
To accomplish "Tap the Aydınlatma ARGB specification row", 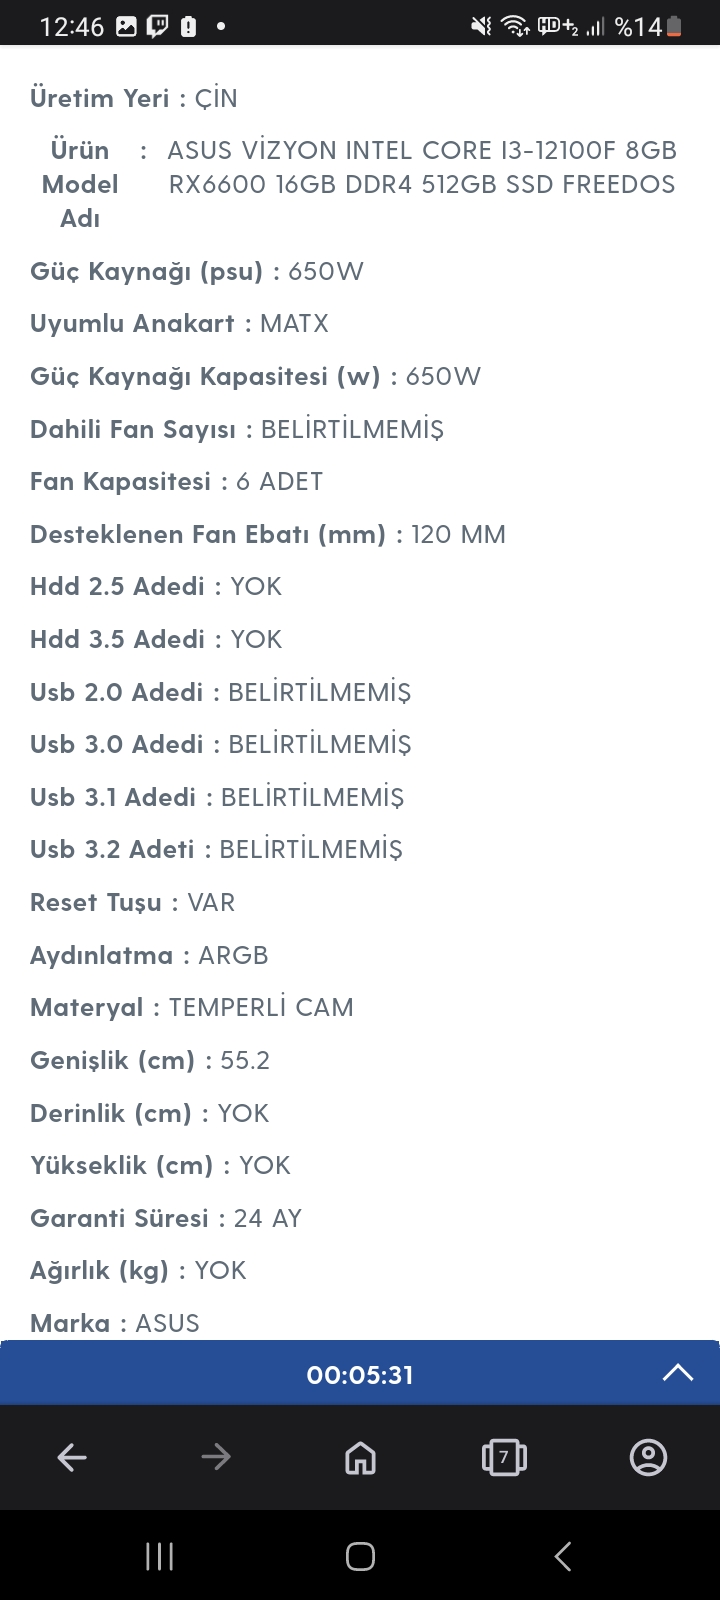I will (149, 955).
